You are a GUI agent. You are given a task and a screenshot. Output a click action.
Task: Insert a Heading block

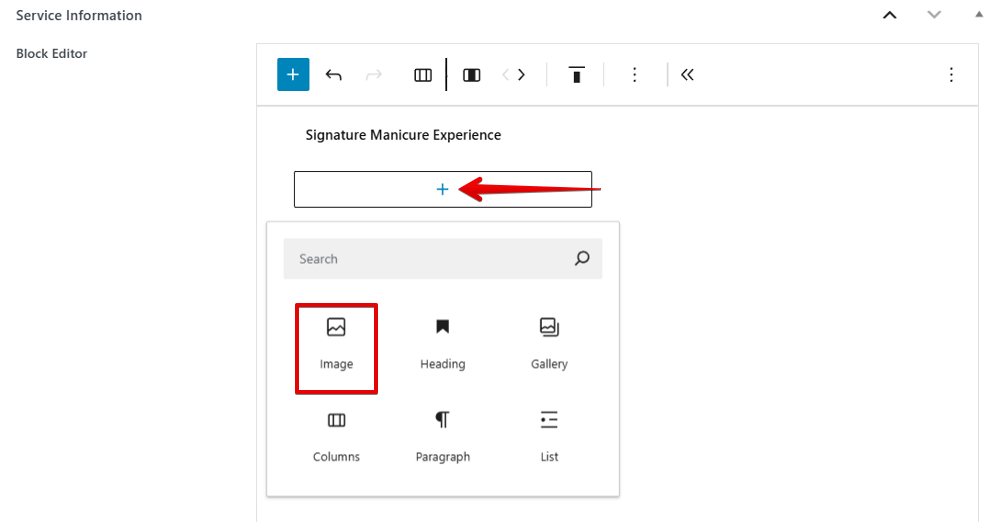(x=443, y=345)
